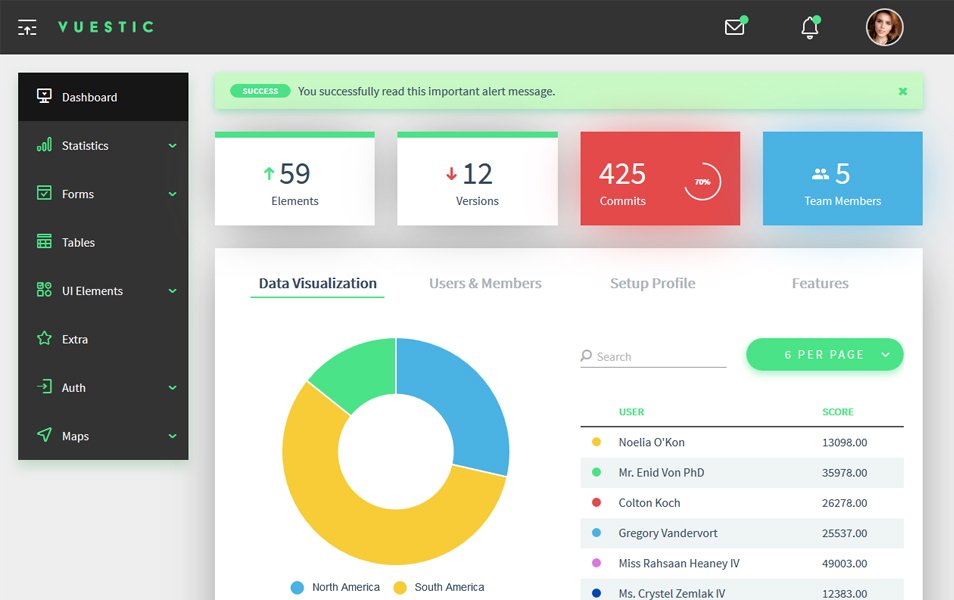Collapse the sidebar with the menu toggle icon
This screenshot has height=600, width=954.
(x=27, y=27)
